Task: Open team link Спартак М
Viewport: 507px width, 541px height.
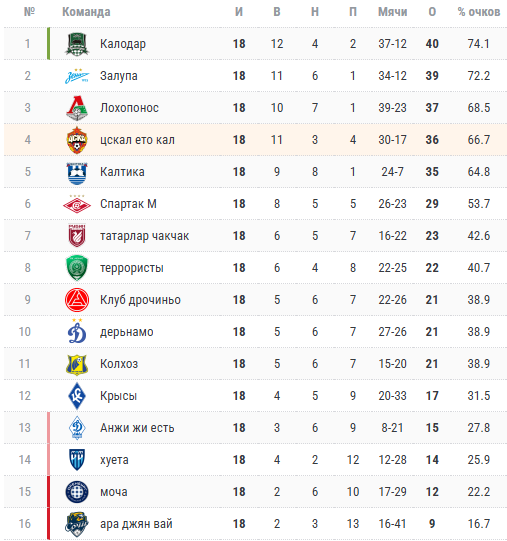Action: (128, 204)
